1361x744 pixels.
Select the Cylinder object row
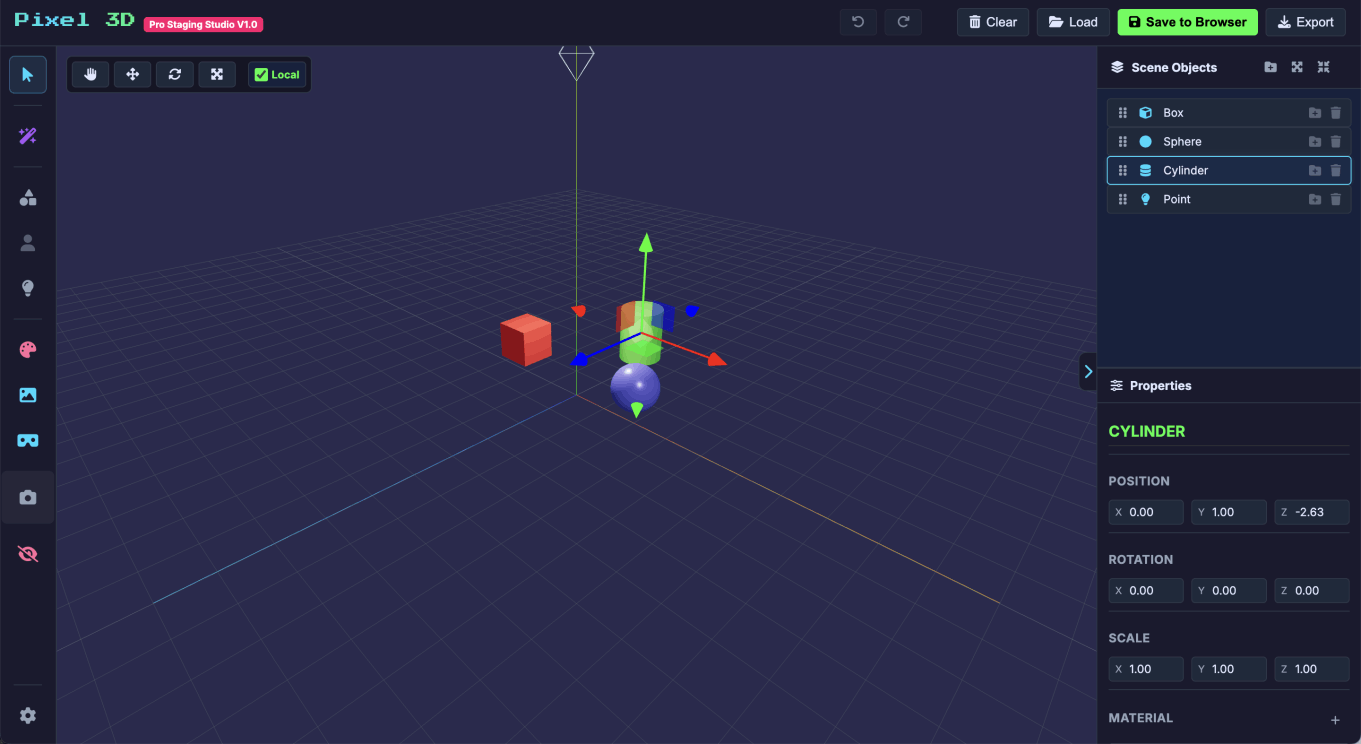1229,170
